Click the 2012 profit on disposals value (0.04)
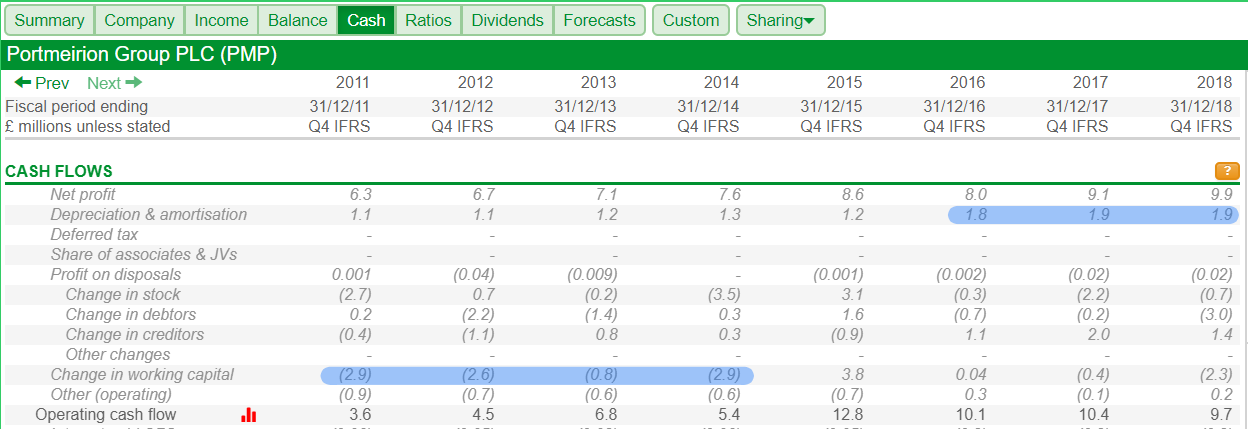 (x=473, y=274)
